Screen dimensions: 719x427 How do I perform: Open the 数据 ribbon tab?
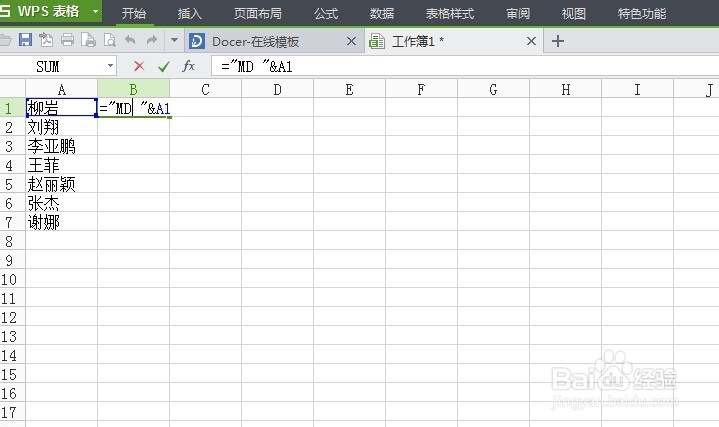[382, 14]
